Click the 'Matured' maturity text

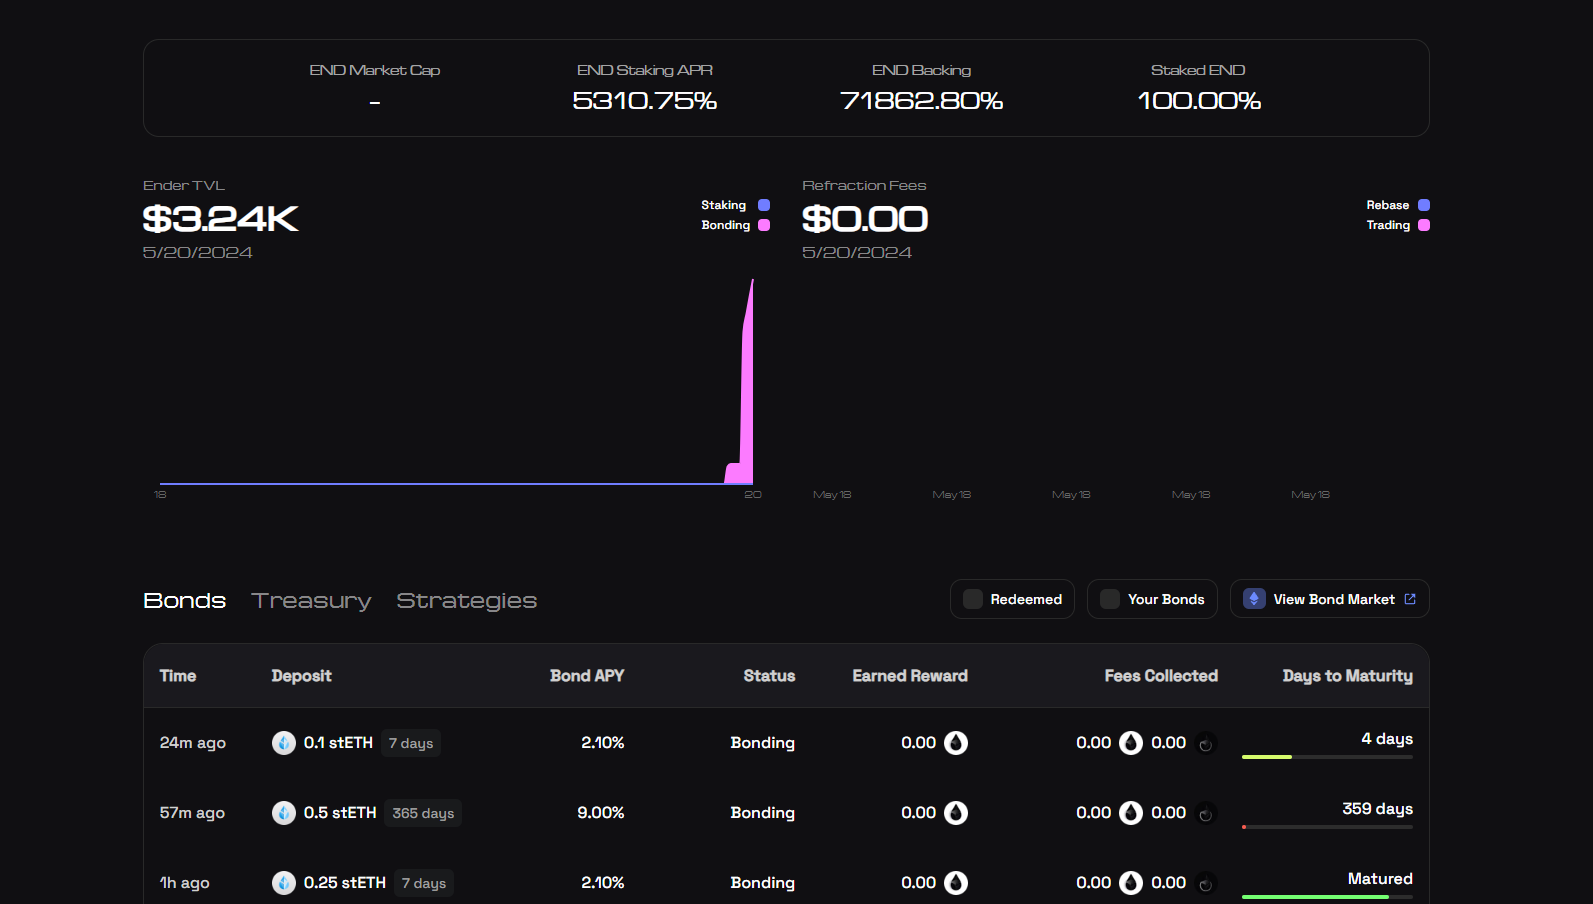1380,879
